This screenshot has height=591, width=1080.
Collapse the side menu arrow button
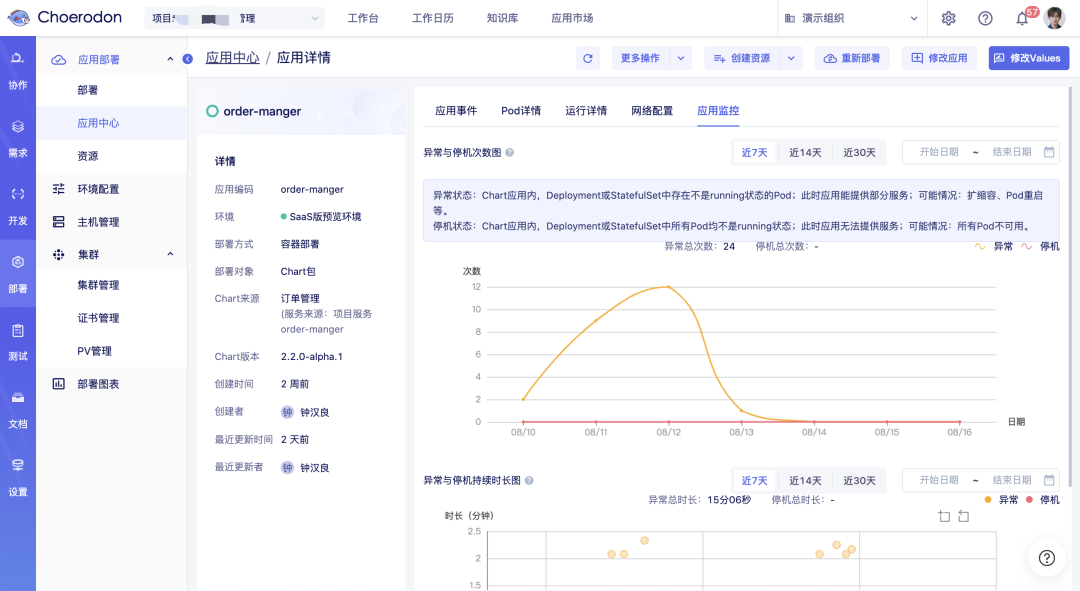[x=187, y=59]
